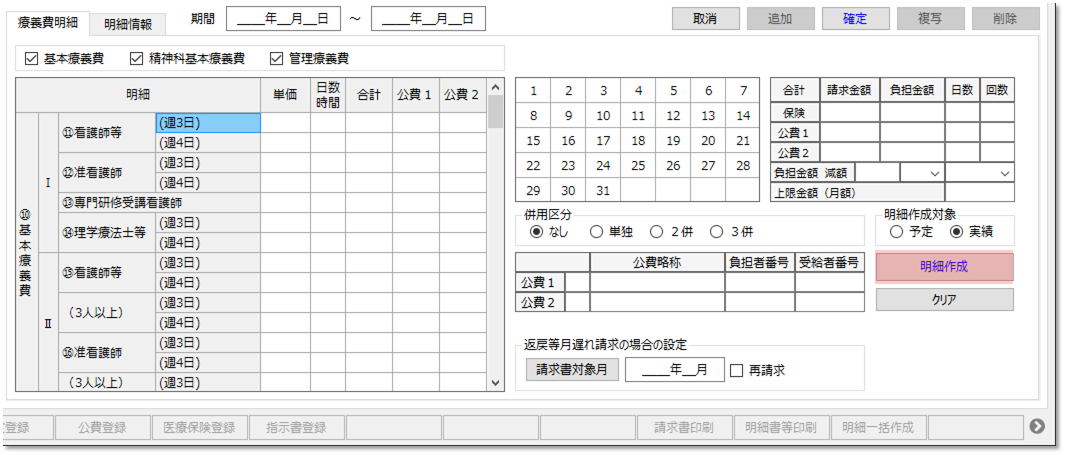Select 予定 as 明細作成対象
This screenshot has width=1065, height=455.
[x=896, y=232]
